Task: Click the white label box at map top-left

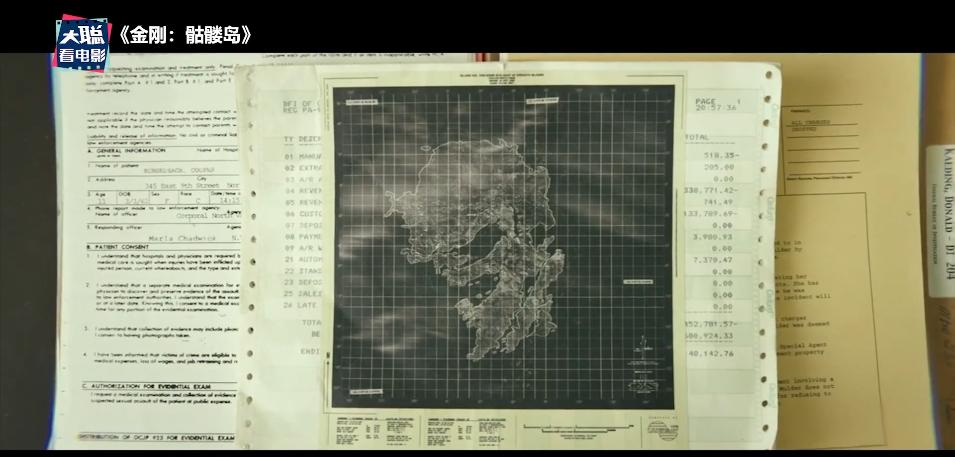Action: 362,102
